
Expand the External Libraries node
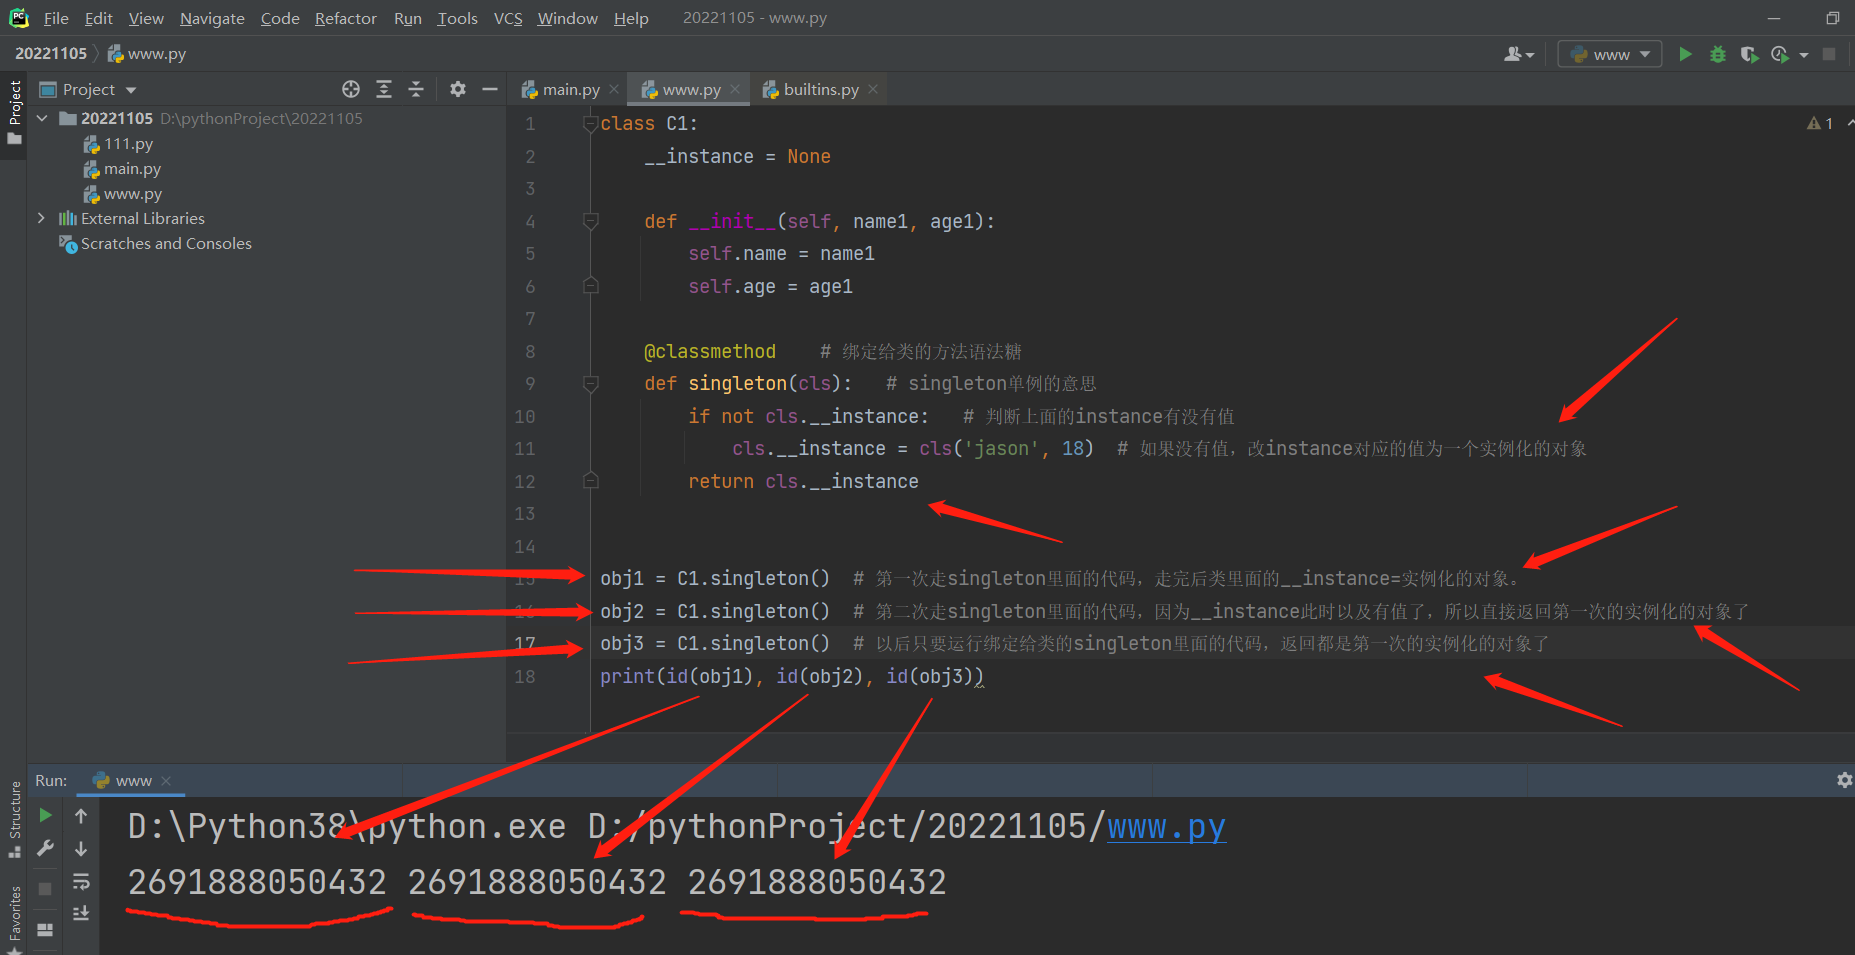coord(41,218)
